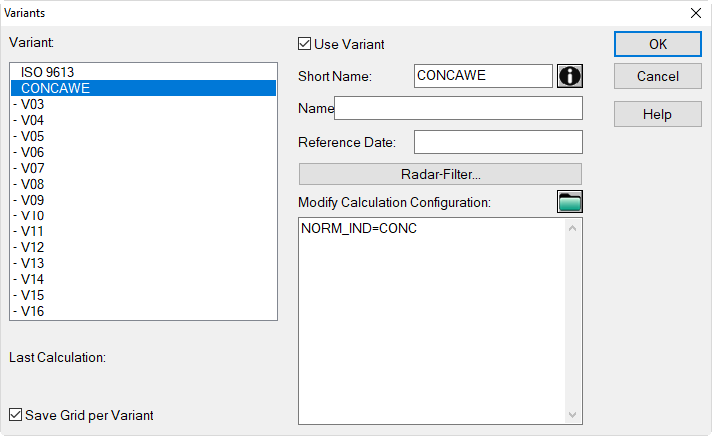Screen dimensions: 712x436
Task: Open the Help button
Action: 658,114
